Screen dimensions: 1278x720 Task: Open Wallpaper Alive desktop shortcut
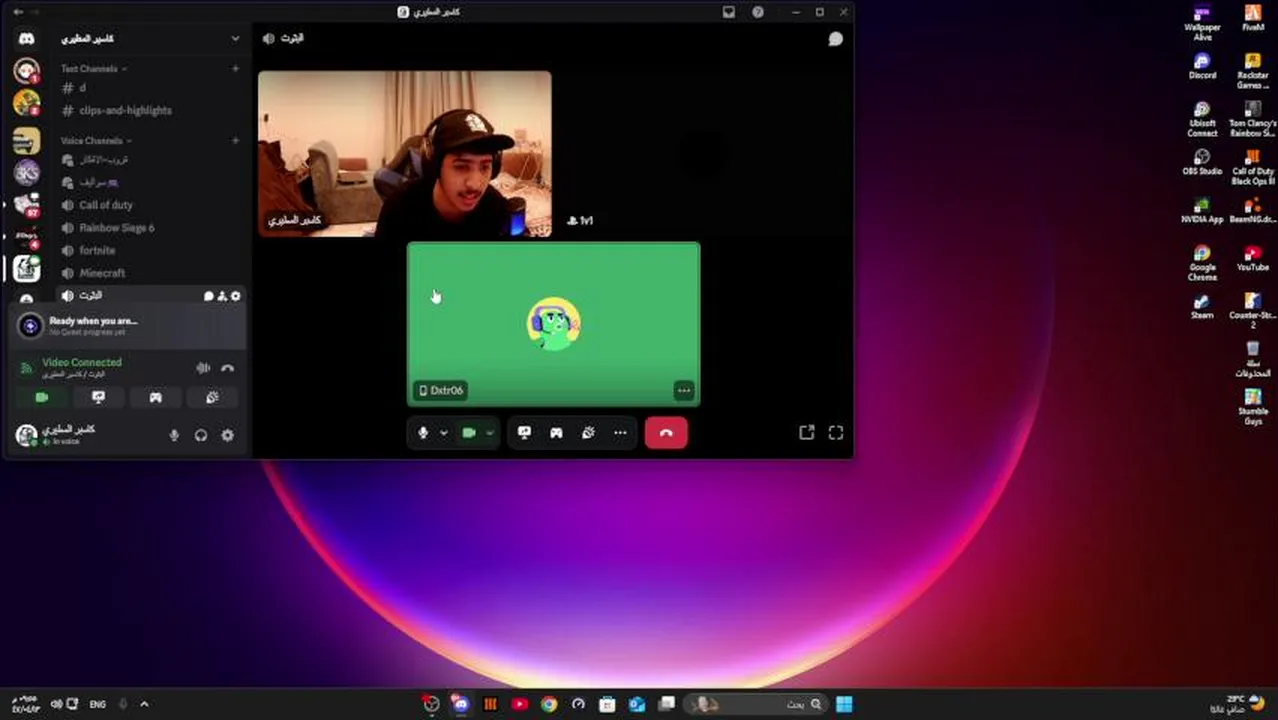[x=1202, y=23]
